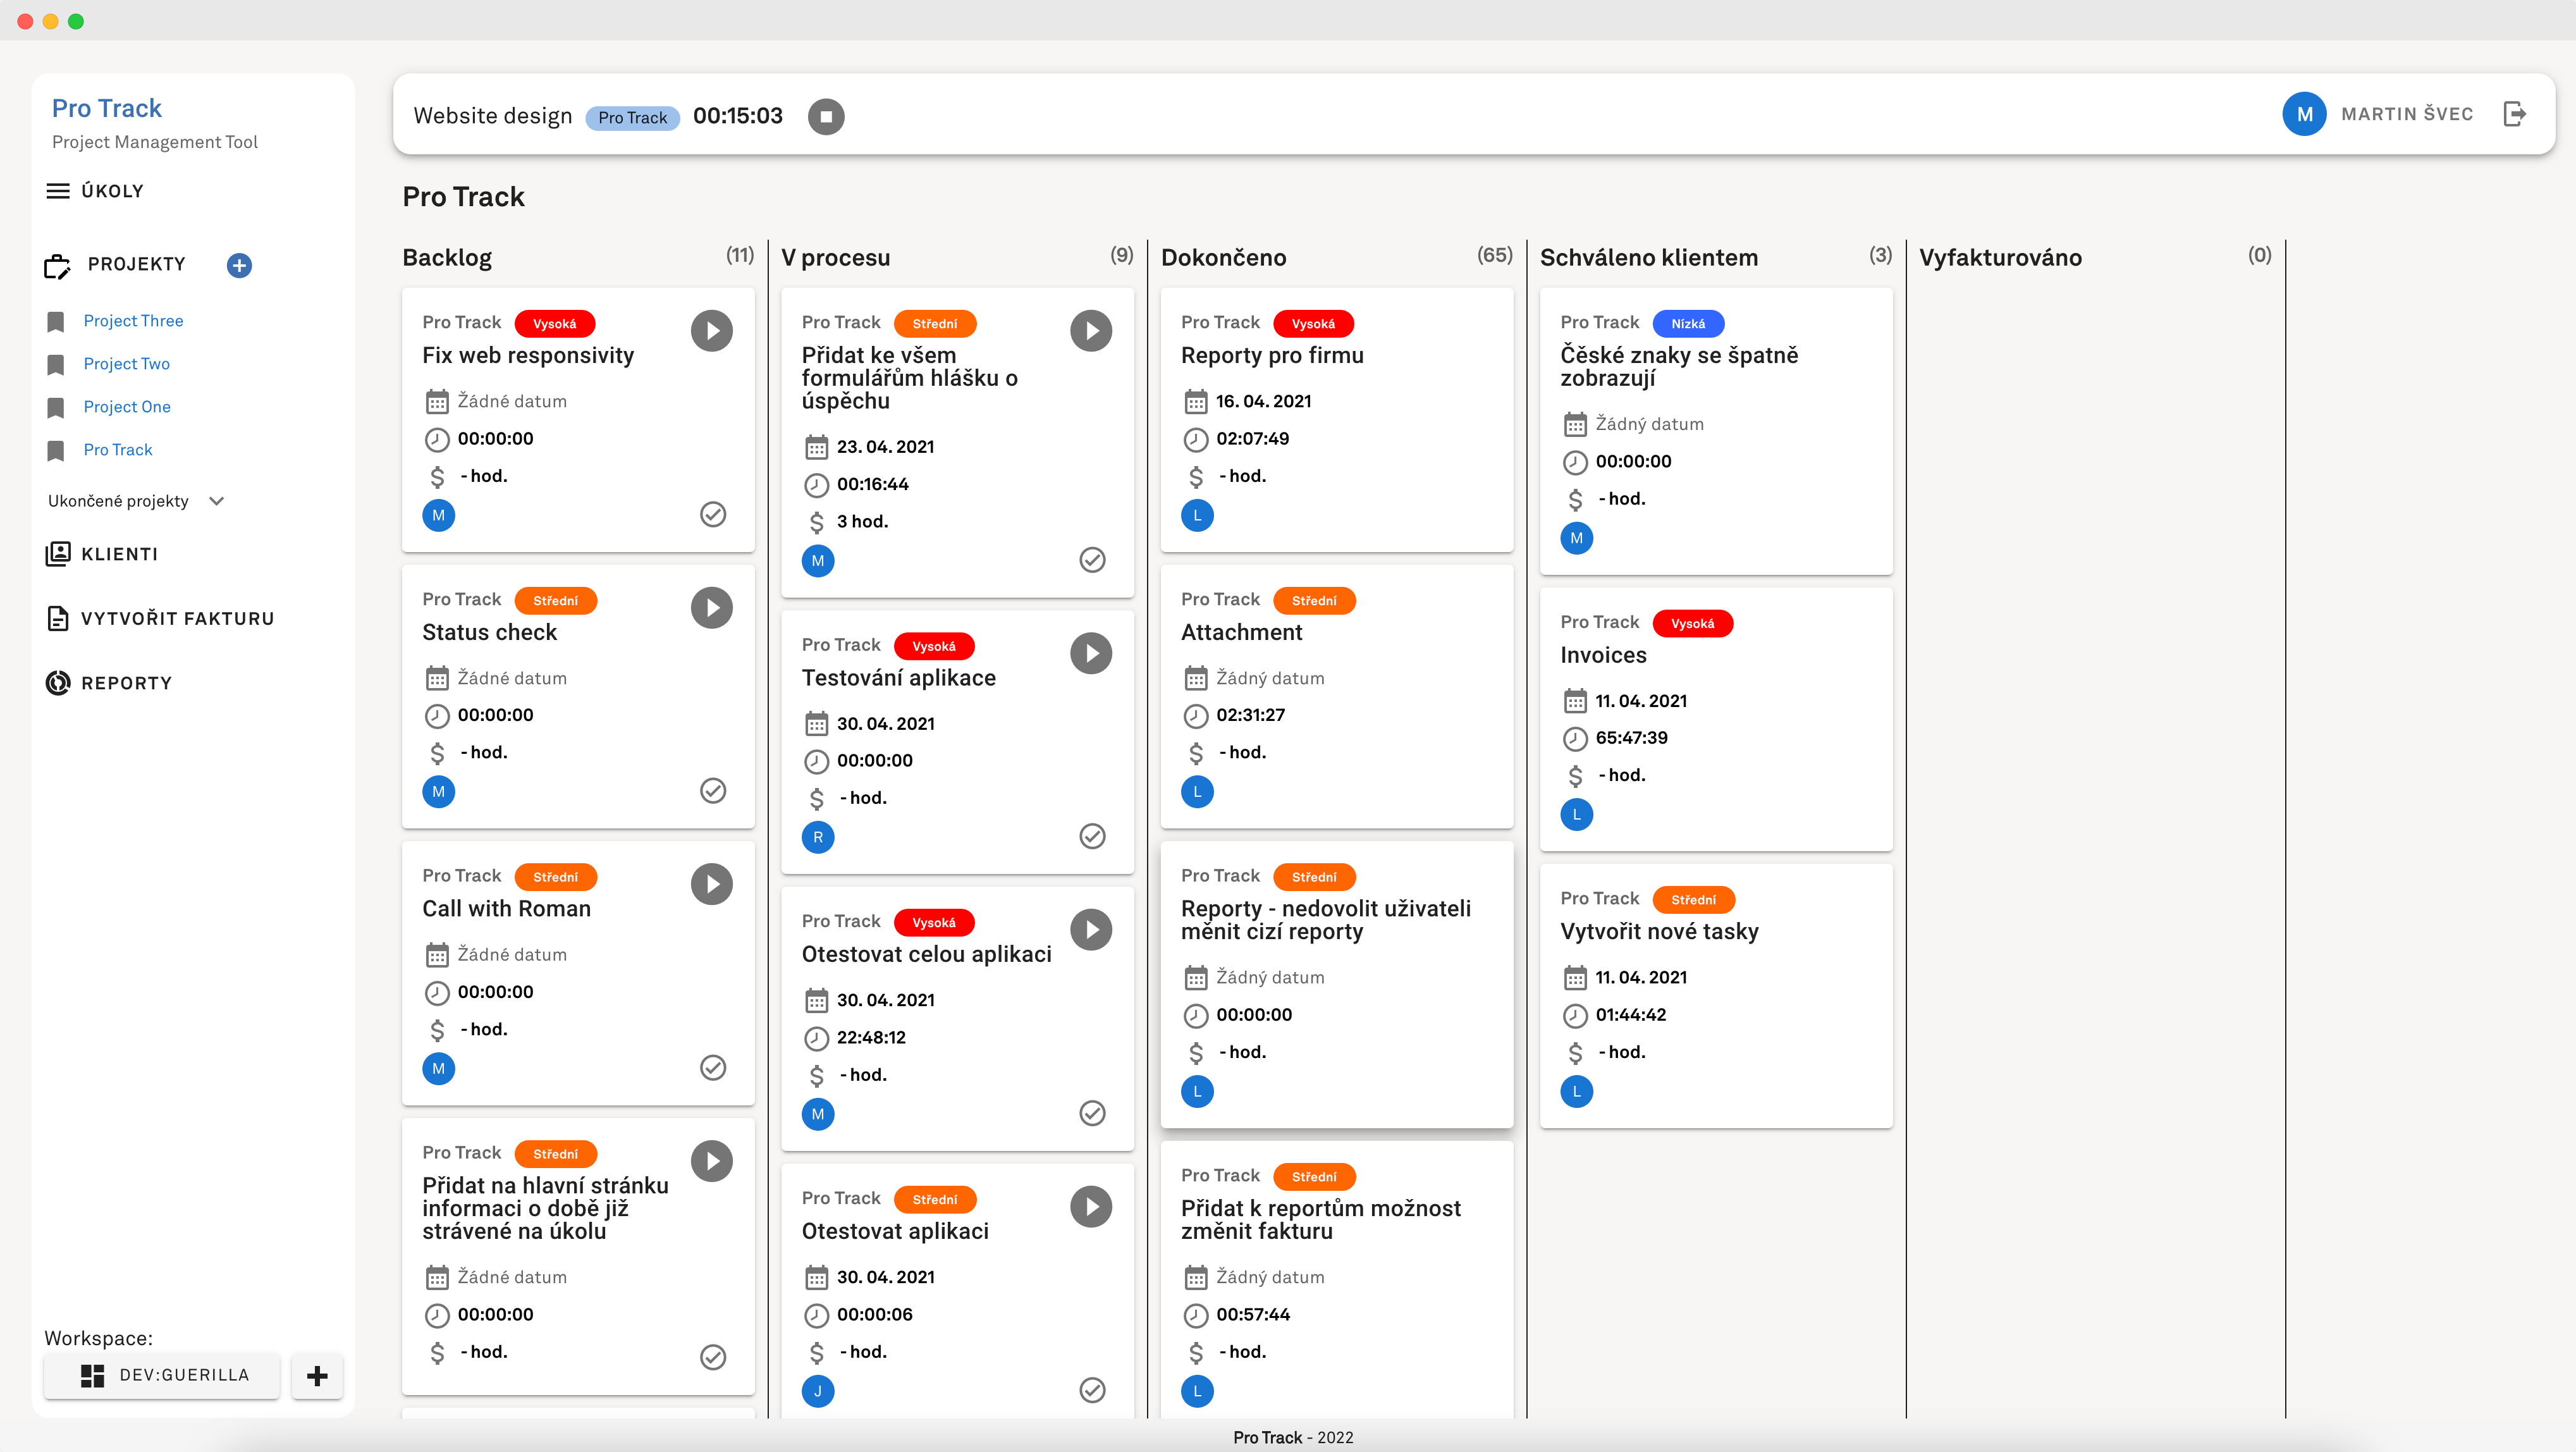Expand the Ukončené projekty section
Image resolution: width=2576 pixels, height=1452 pixels.
(216, 501)
